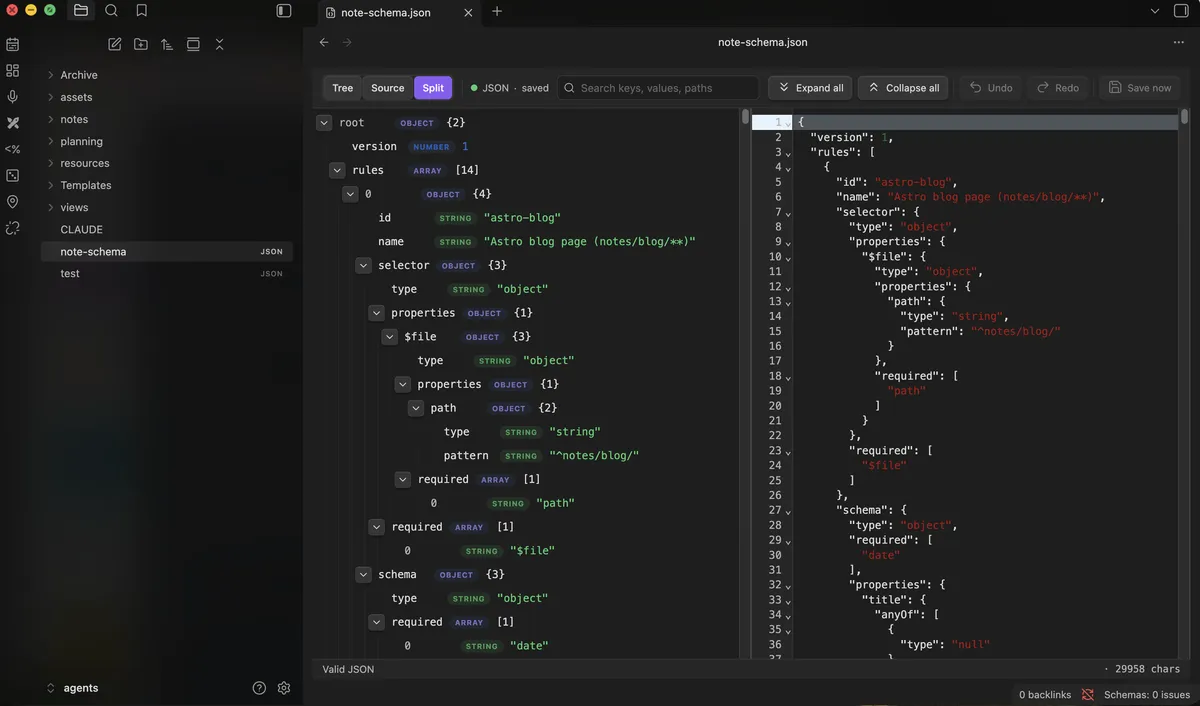
Task: Click the schema issues status bar icon
Action: (x=1088, y=694)
